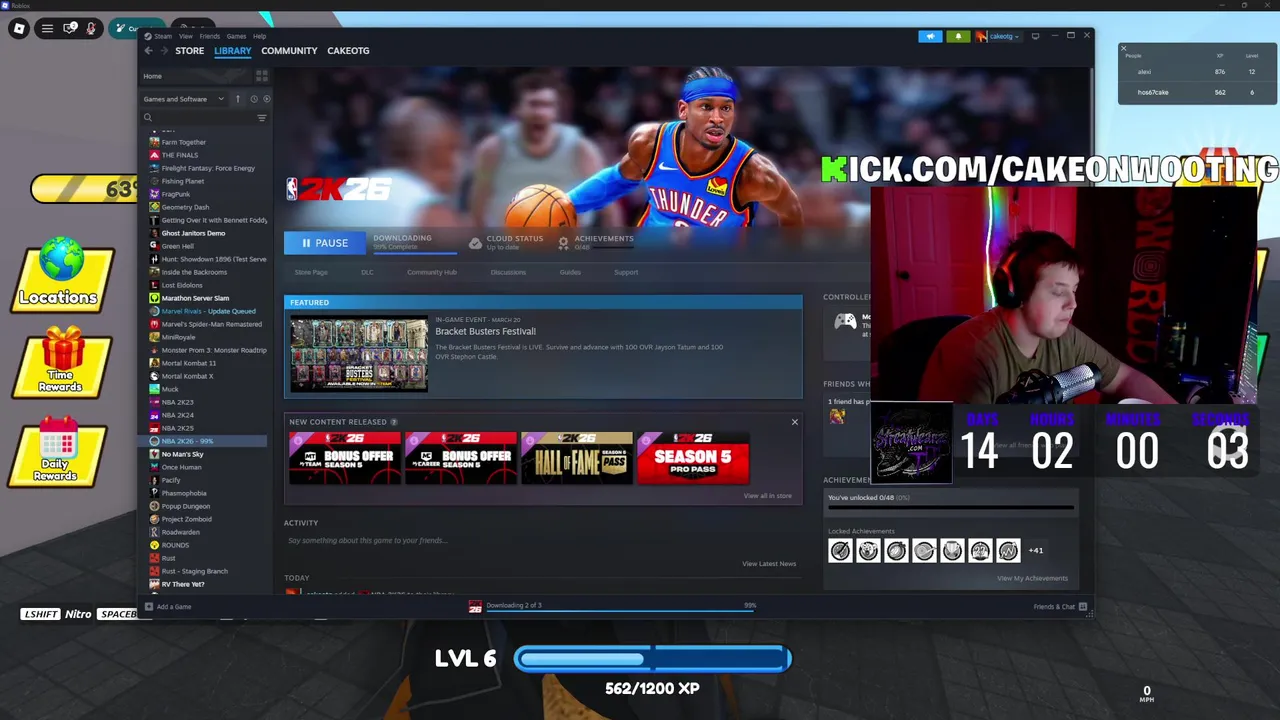Close the New Content Released panel
Screen dimensions: 1280x720
click(795, 422)
